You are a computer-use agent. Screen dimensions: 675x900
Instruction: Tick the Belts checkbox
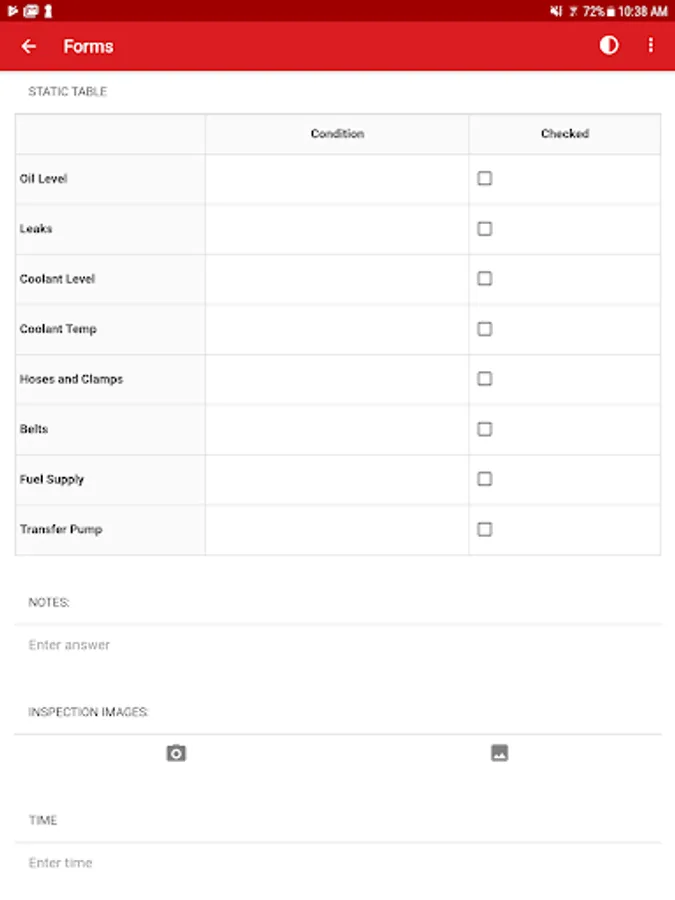(x=485, y=429)
